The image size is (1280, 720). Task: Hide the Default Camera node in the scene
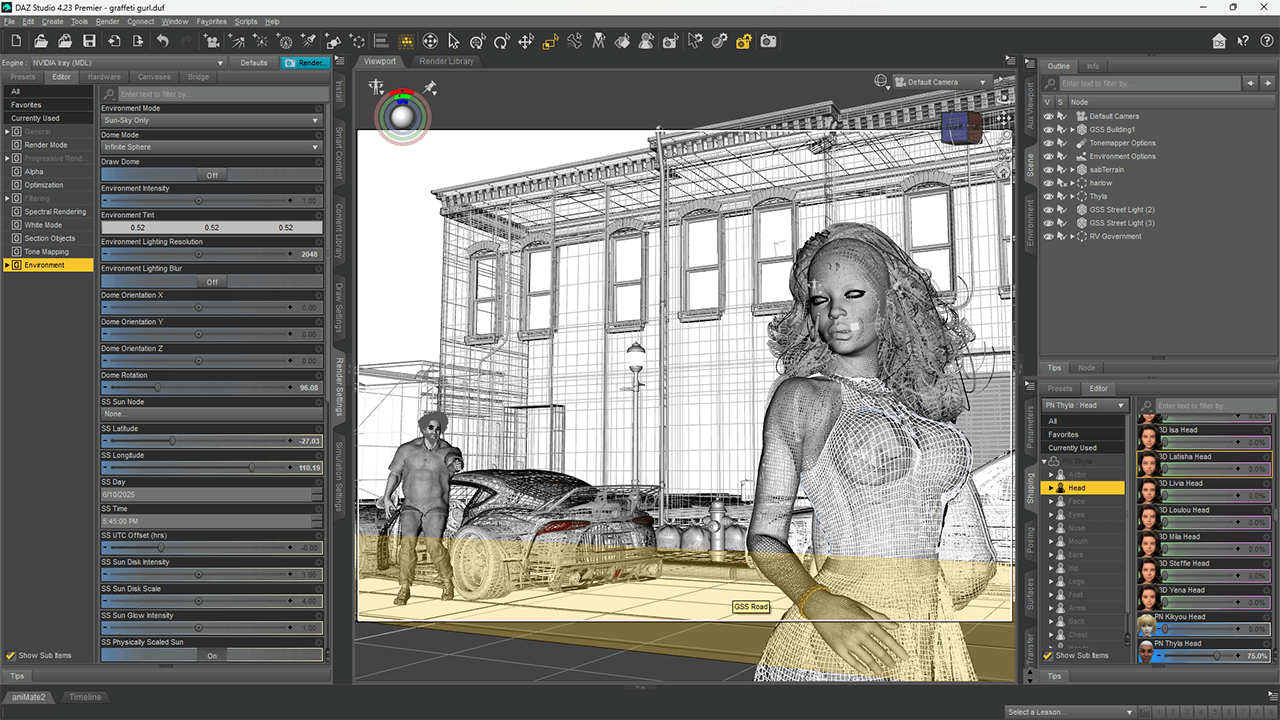click(x=1048, y=116)
